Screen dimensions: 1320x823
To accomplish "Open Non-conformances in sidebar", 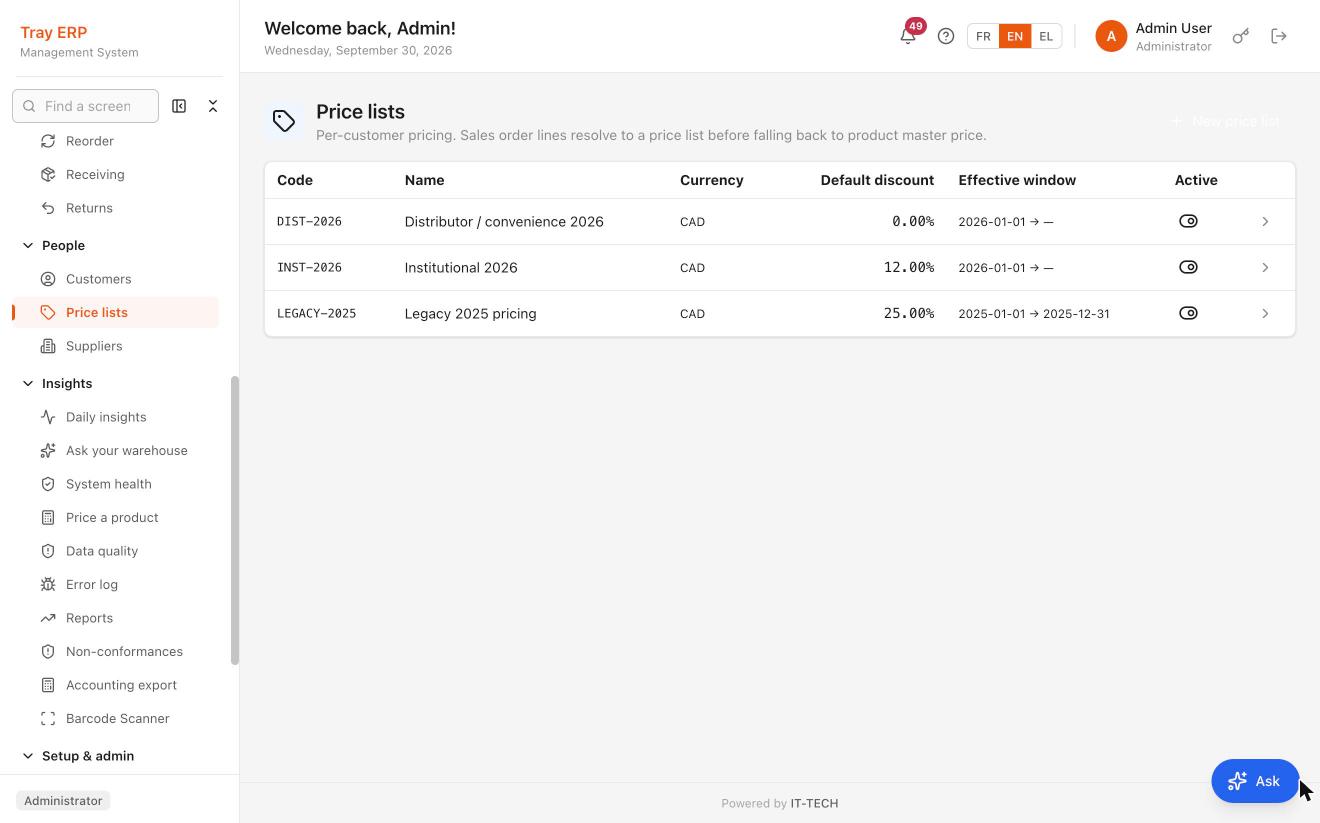I will tap(117, 652).
